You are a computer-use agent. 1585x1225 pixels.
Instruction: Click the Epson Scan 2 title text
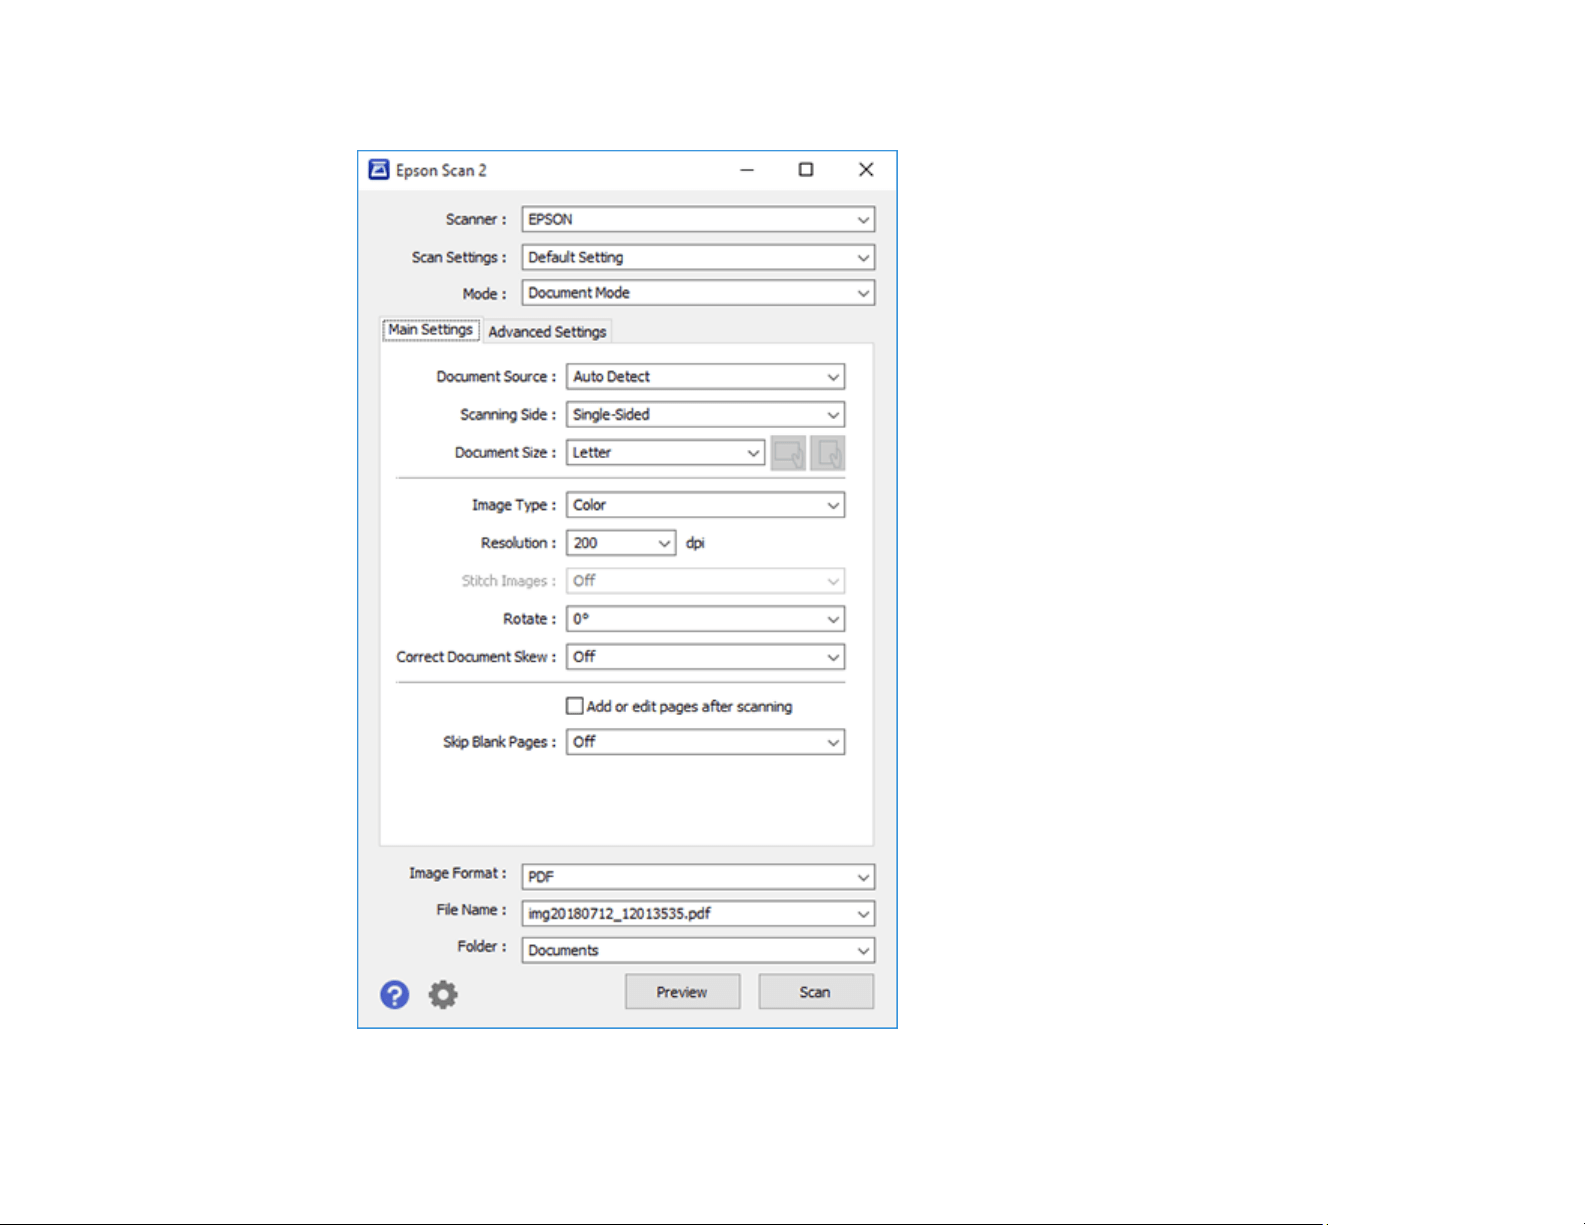pyautogui.click(x=441, y=171)
